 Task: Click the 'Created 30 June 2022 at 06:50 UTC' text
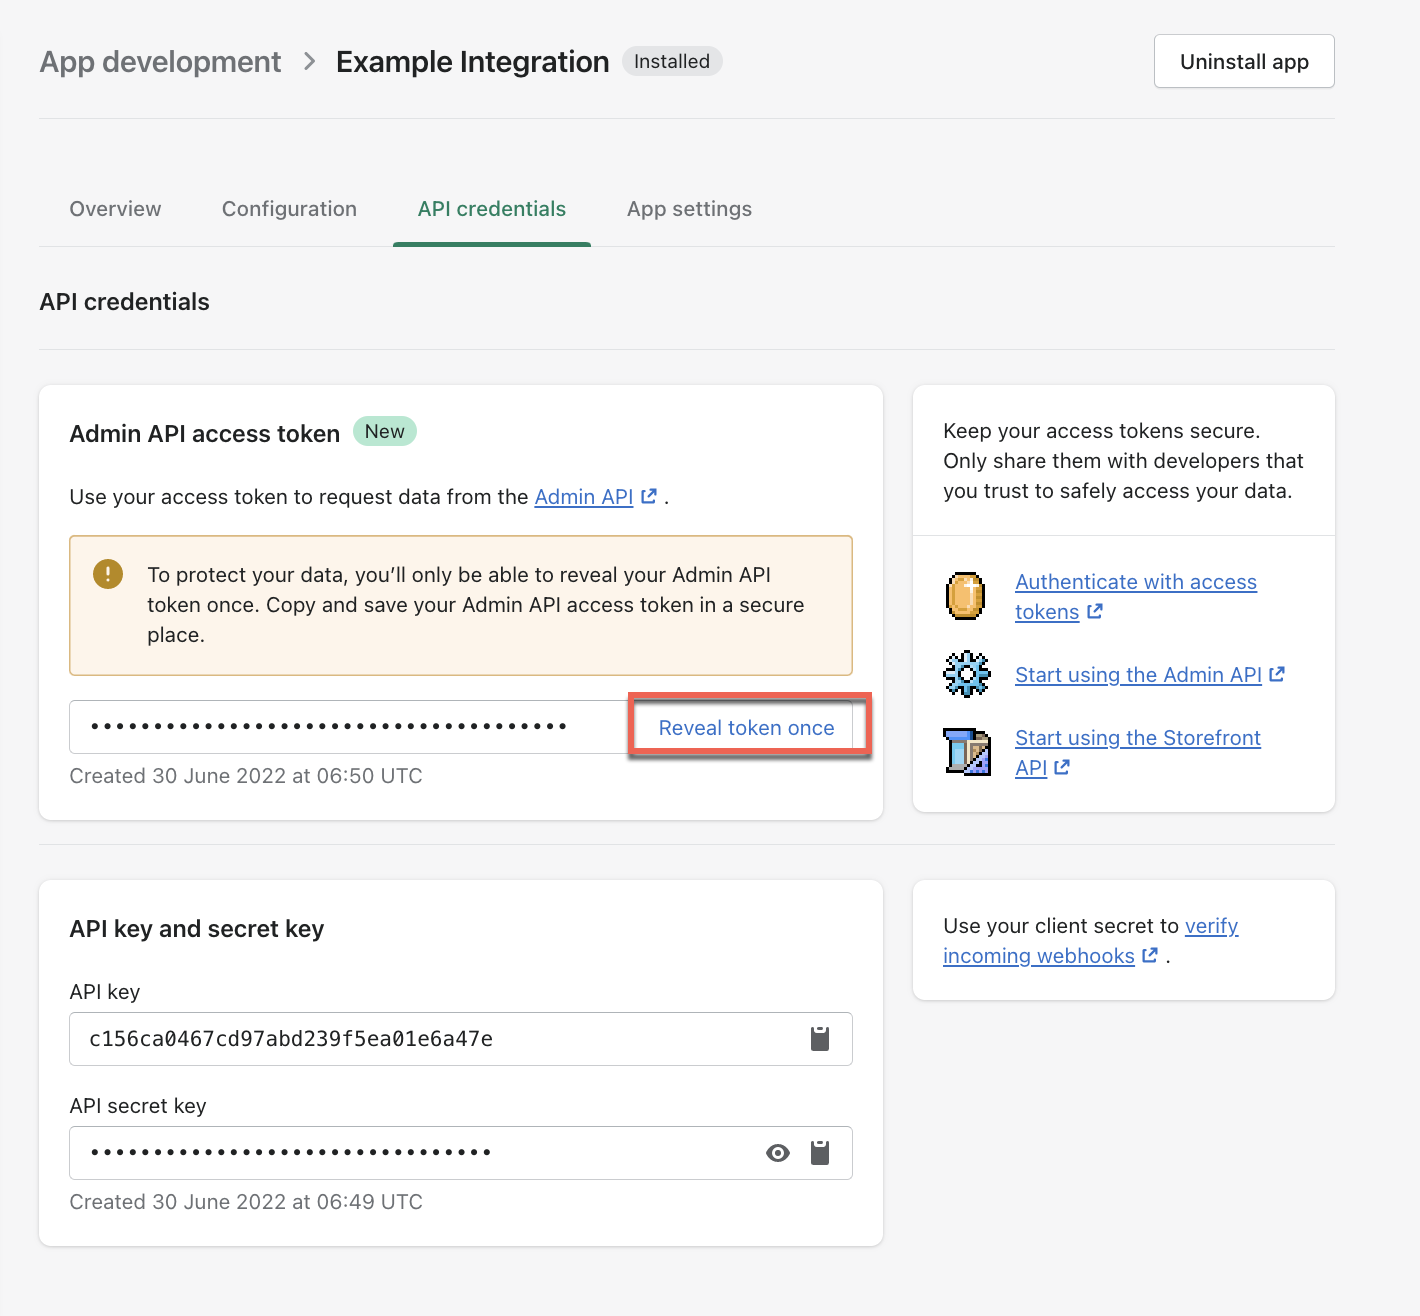(x=246, y=776)
